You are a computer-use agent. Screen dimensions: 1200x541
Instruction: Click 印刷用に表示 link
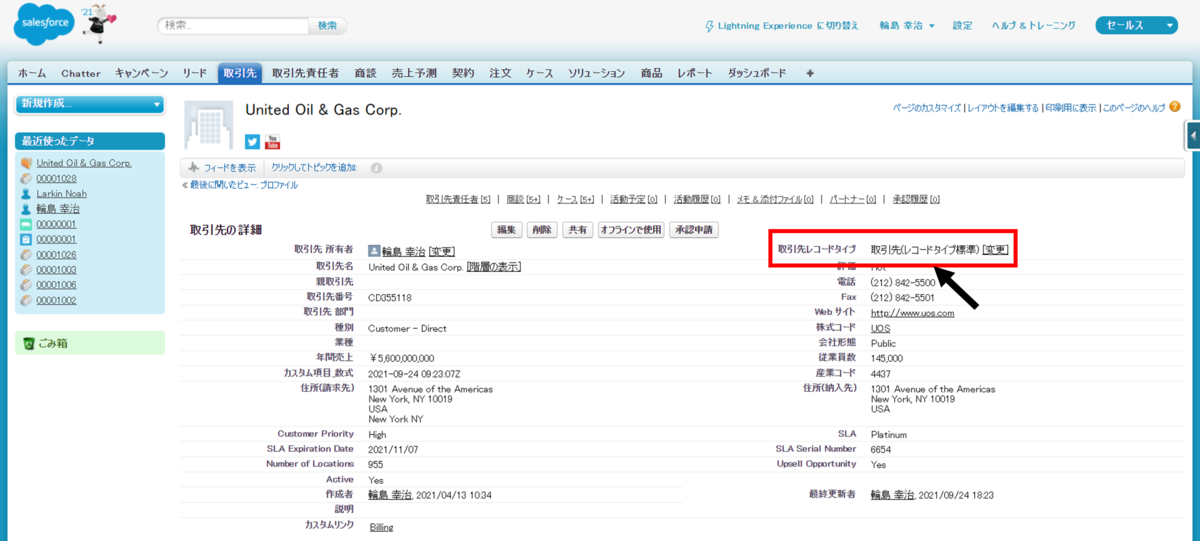pyautogui.click(x=1070, y=107)
